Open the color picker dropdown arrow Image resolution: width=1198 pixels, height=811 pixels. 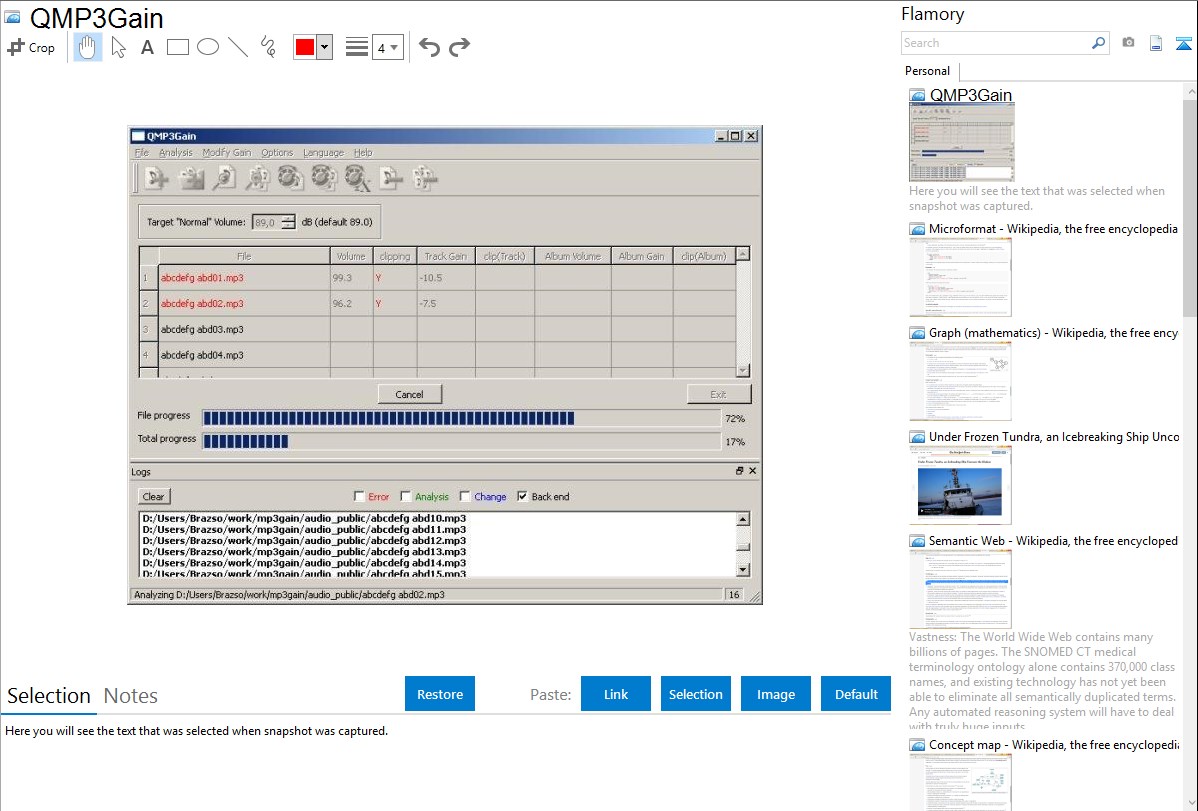[x=325, y=47]
